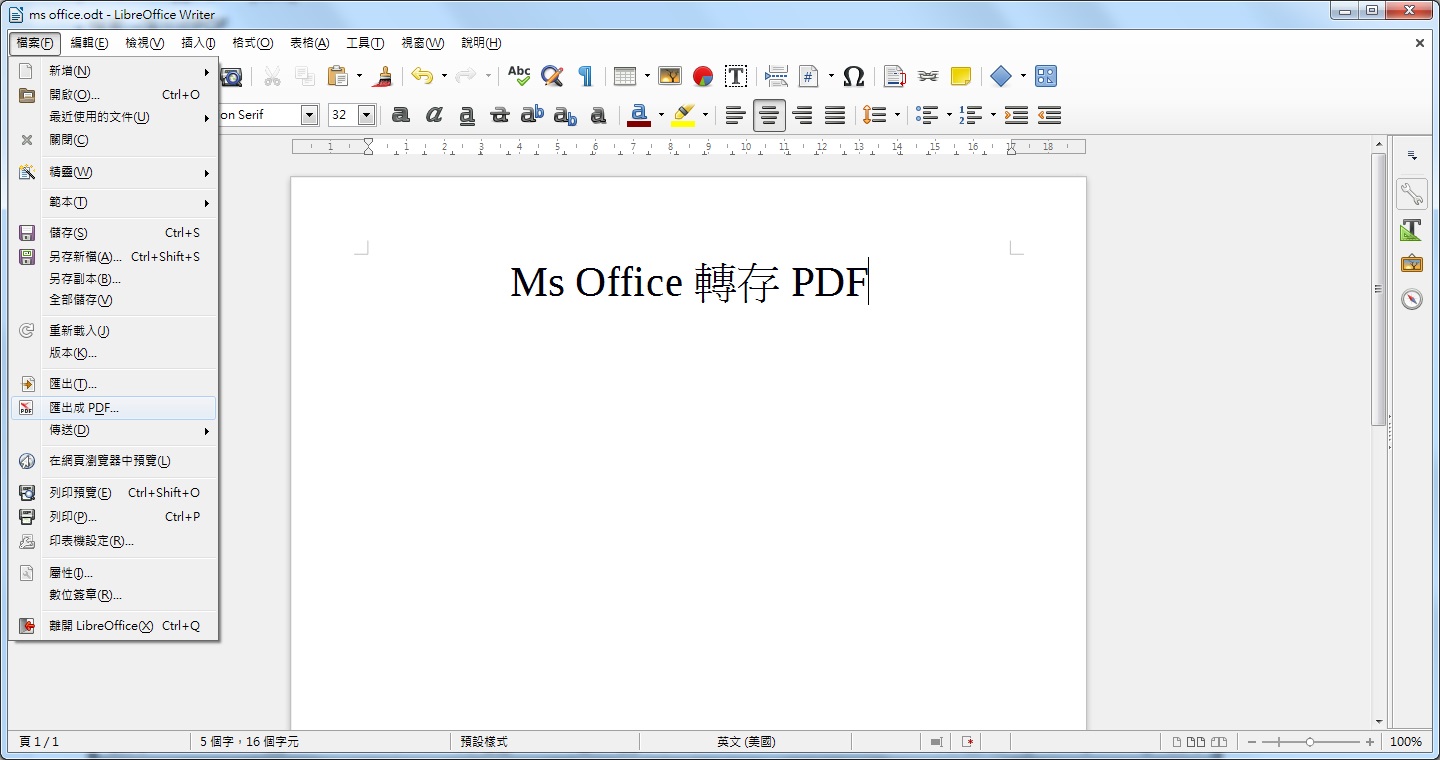The width and height of the screenshot is (1440, 760).
Task: Click the zoom slider in status bar
Action: pyautogui.click(x=1310, y=742)
